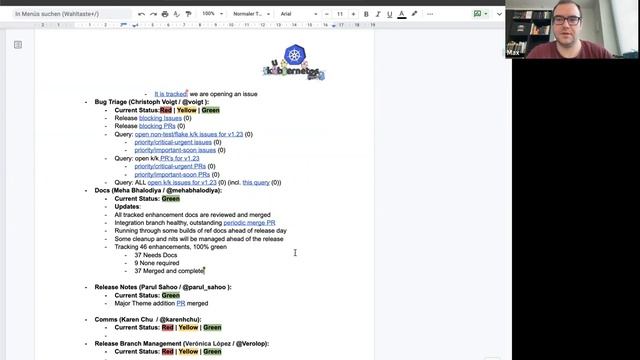Toggle bold formatting
The image size is (640, 360).
pyautogui.click(x=366, y=14)
